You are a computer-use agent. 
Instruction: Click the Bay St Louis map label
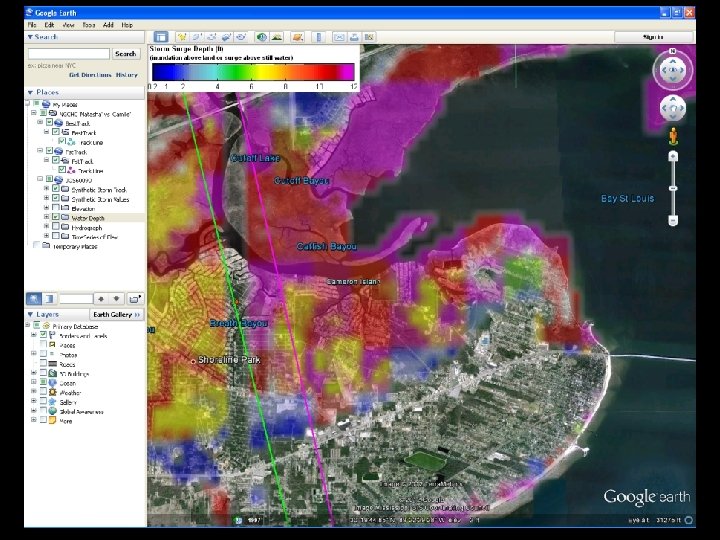click(628, 198)
